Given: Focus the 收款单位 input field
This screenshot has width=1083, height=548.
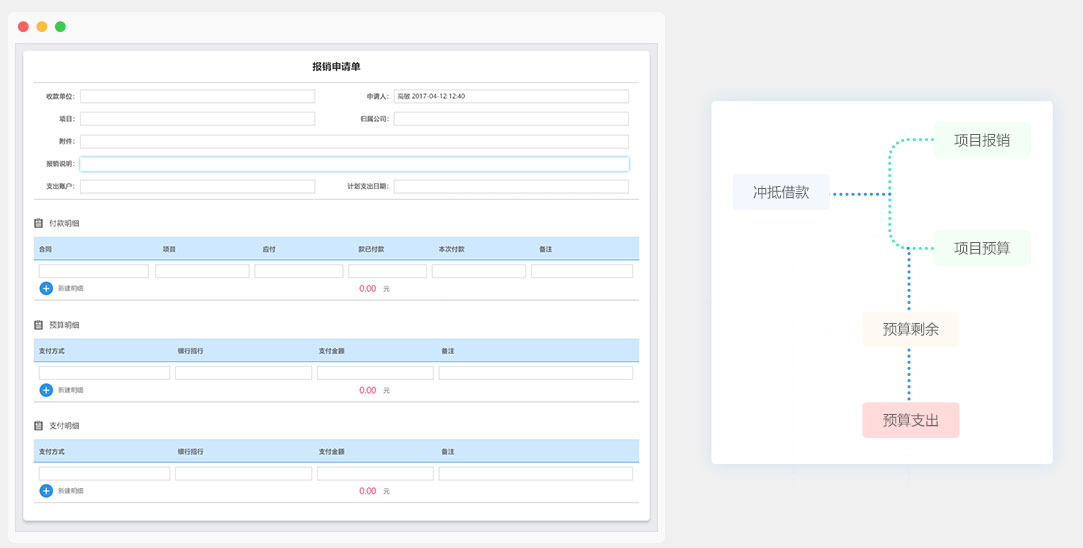Looking at the screenshot, I should tap(197, 97).
